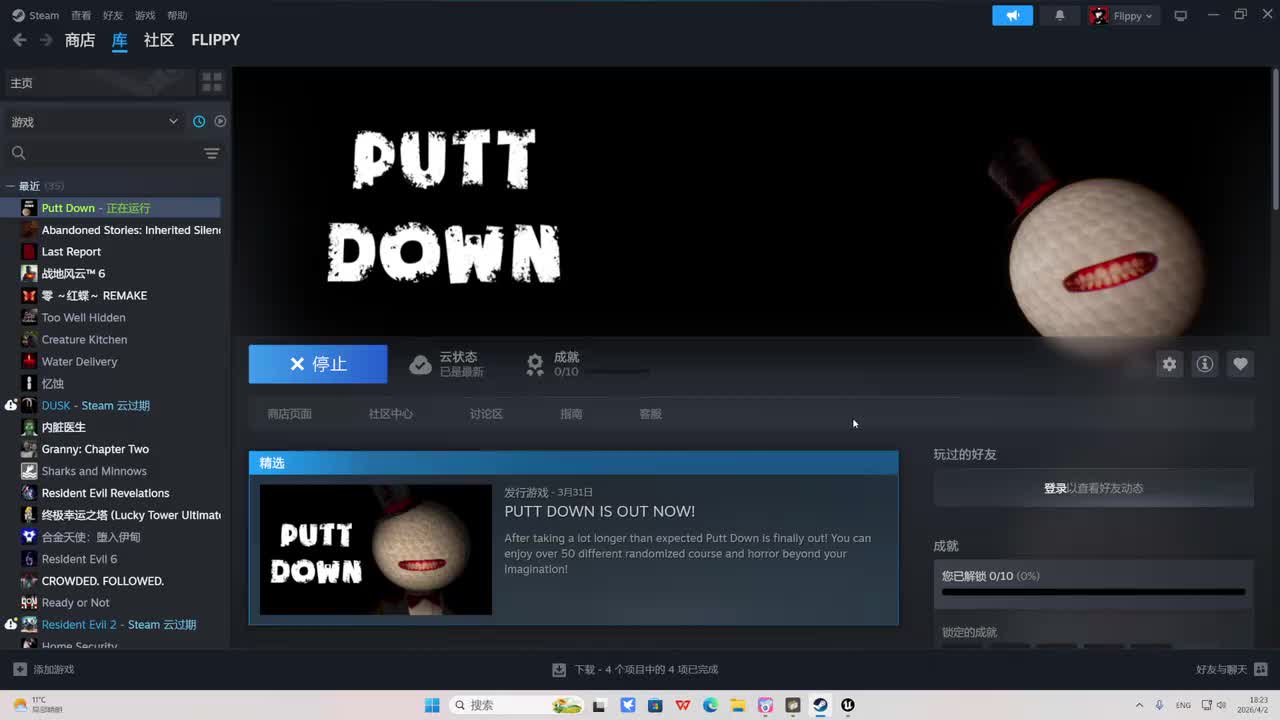Click the achievements progress bar 0/10
The image size is (1280, 720).
[1094, 592]
